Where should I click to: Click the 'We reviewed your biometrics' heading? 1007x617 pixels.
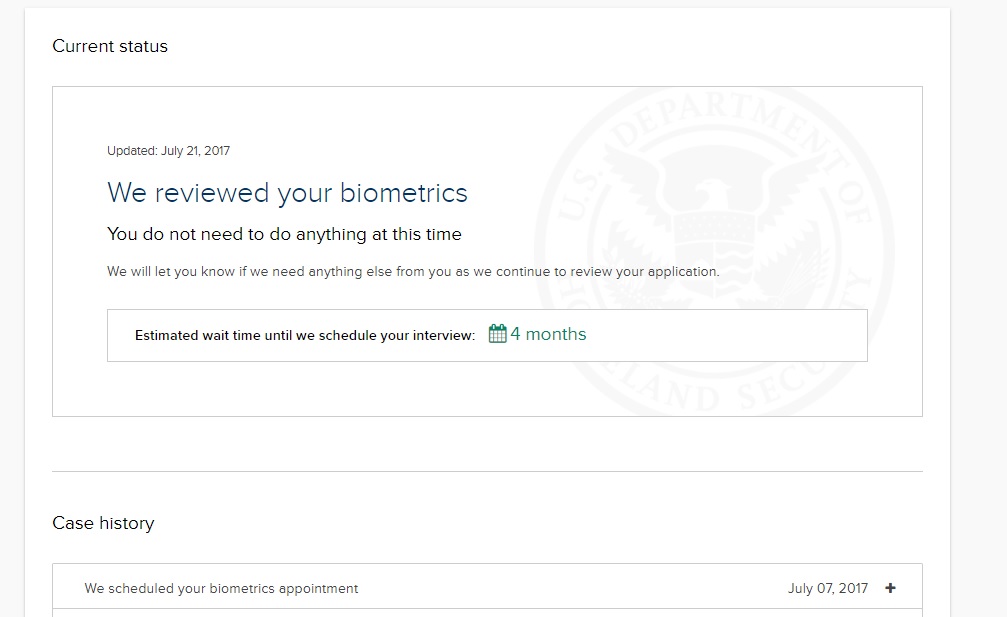click(287, 193)
